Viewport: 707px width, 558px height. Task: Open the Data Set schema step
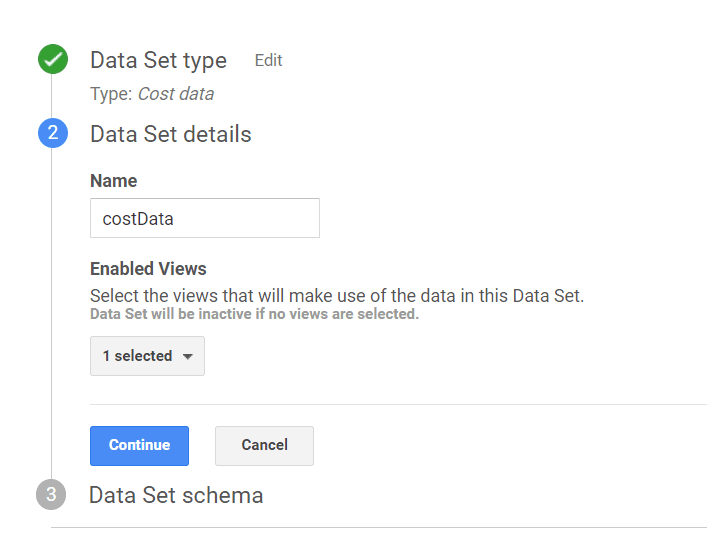coord(176,495)
